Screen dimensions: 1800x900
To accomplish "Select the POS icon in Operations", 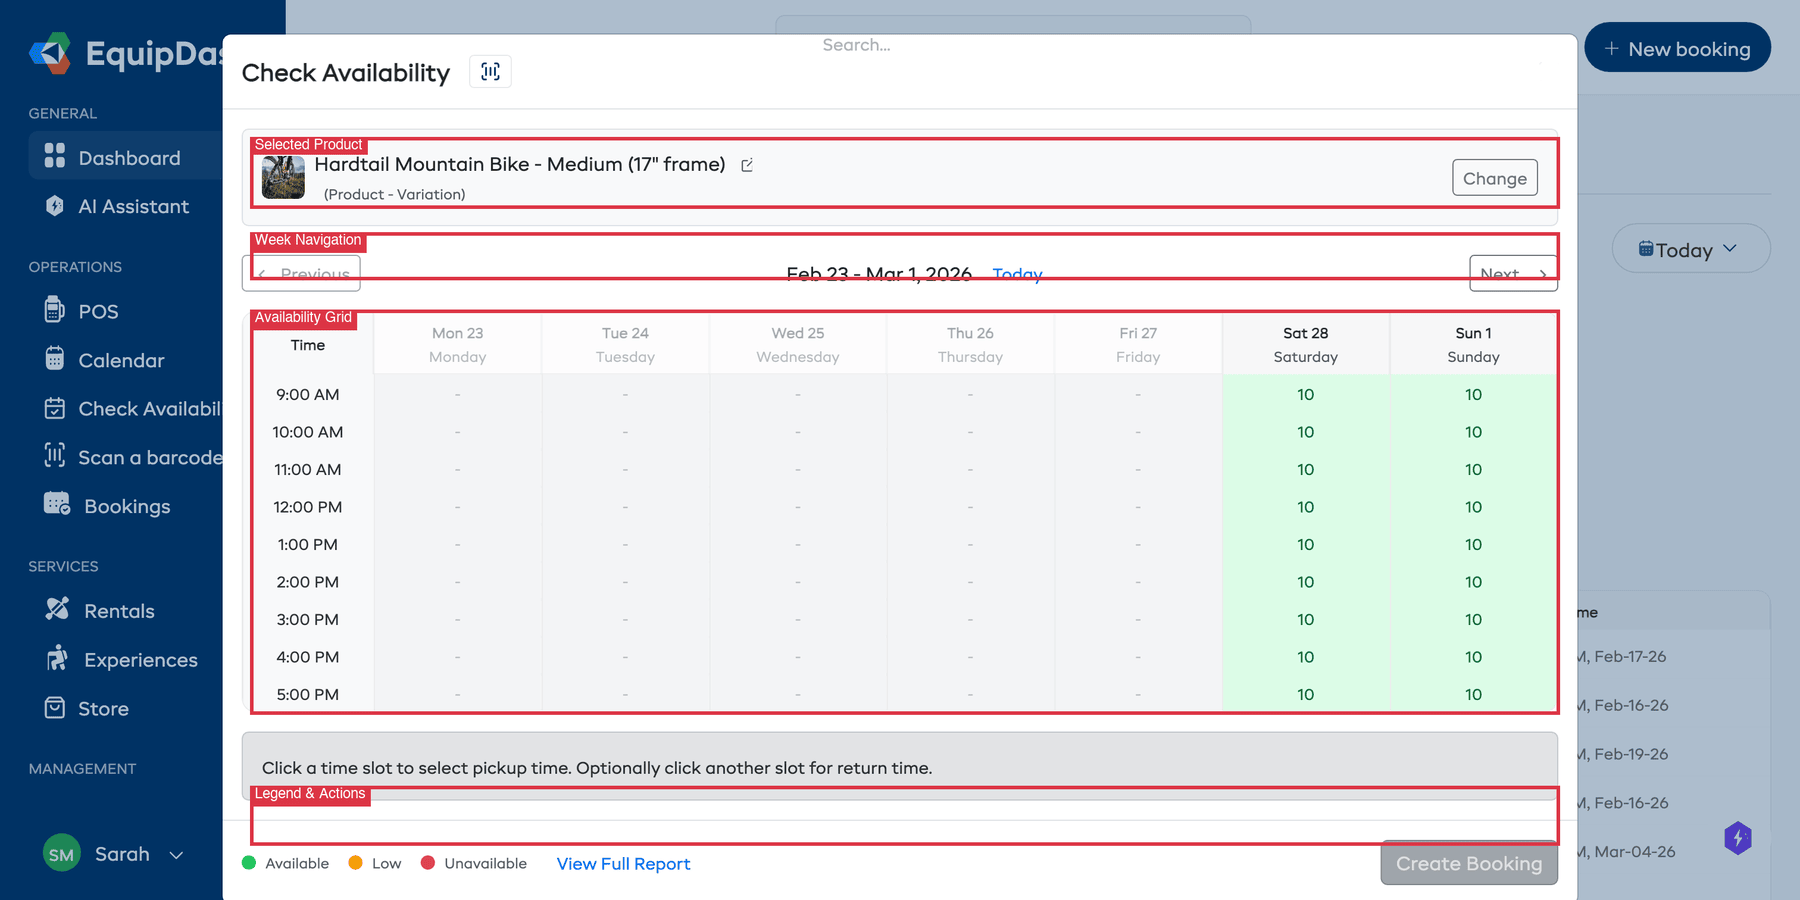I will point(55,310).
